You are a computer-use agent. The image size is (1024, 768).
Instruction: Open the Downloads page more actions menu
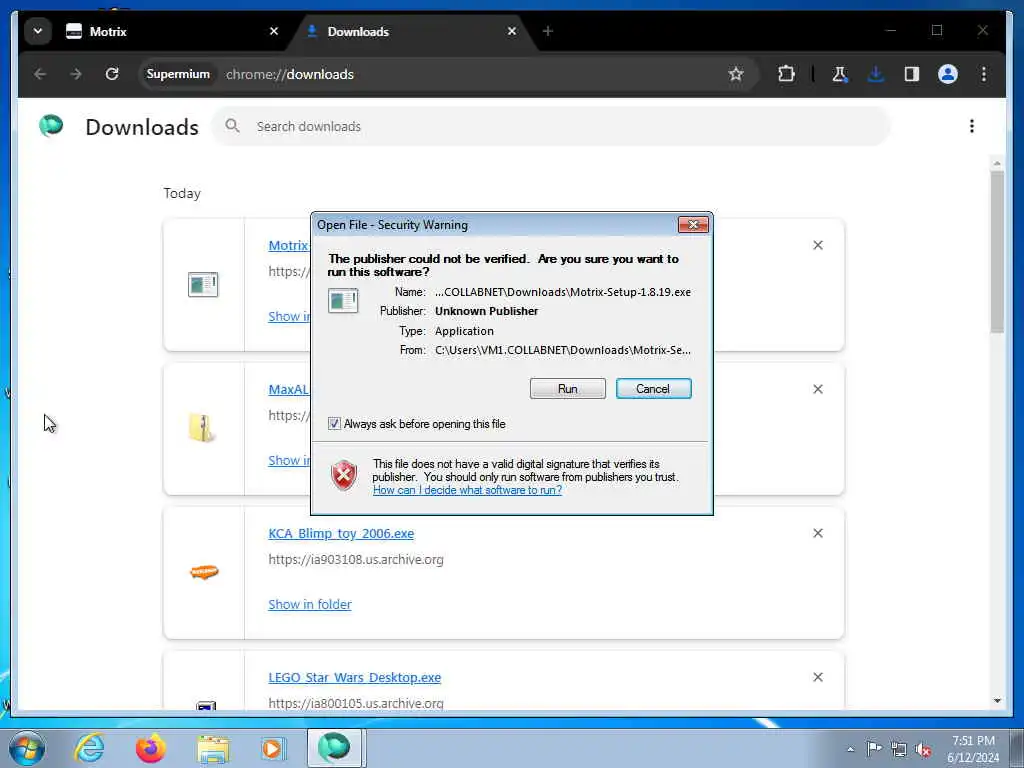(972, 126)
